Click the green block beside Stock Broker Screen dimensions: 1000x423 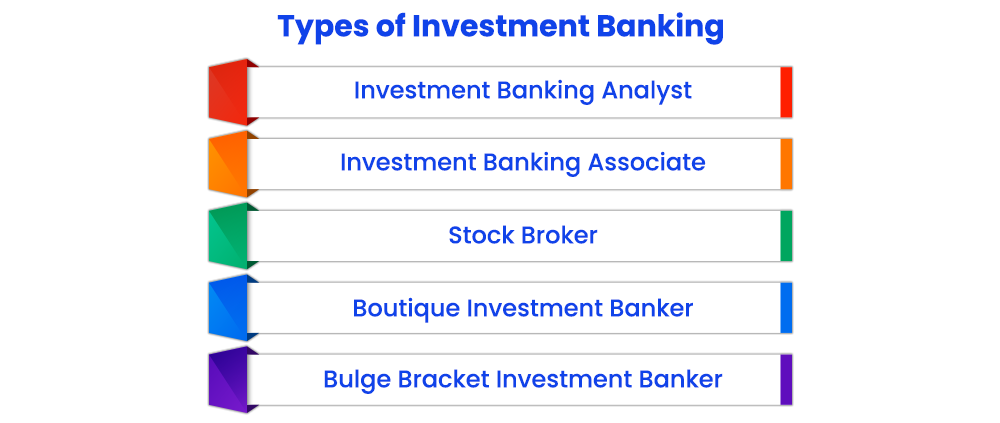227,236
